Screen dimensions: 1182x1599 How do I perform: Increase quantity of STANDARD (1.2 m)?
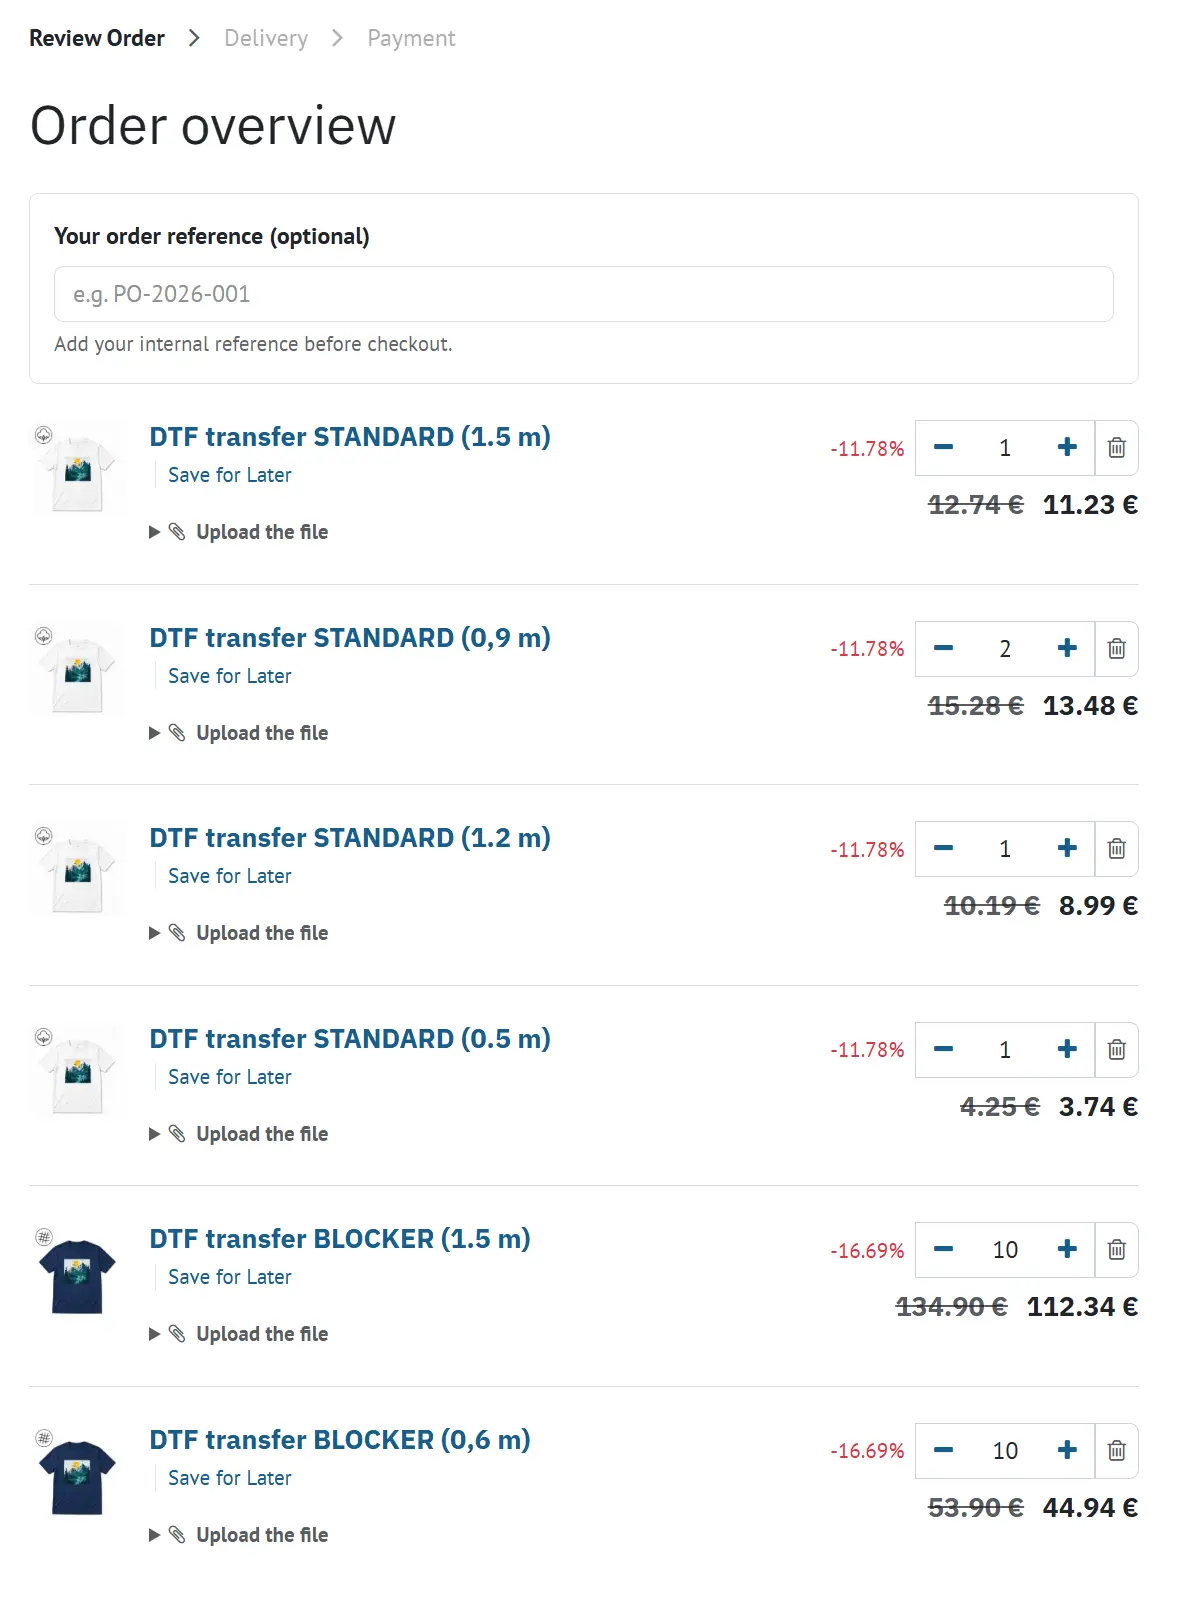tap(1067, 849)
